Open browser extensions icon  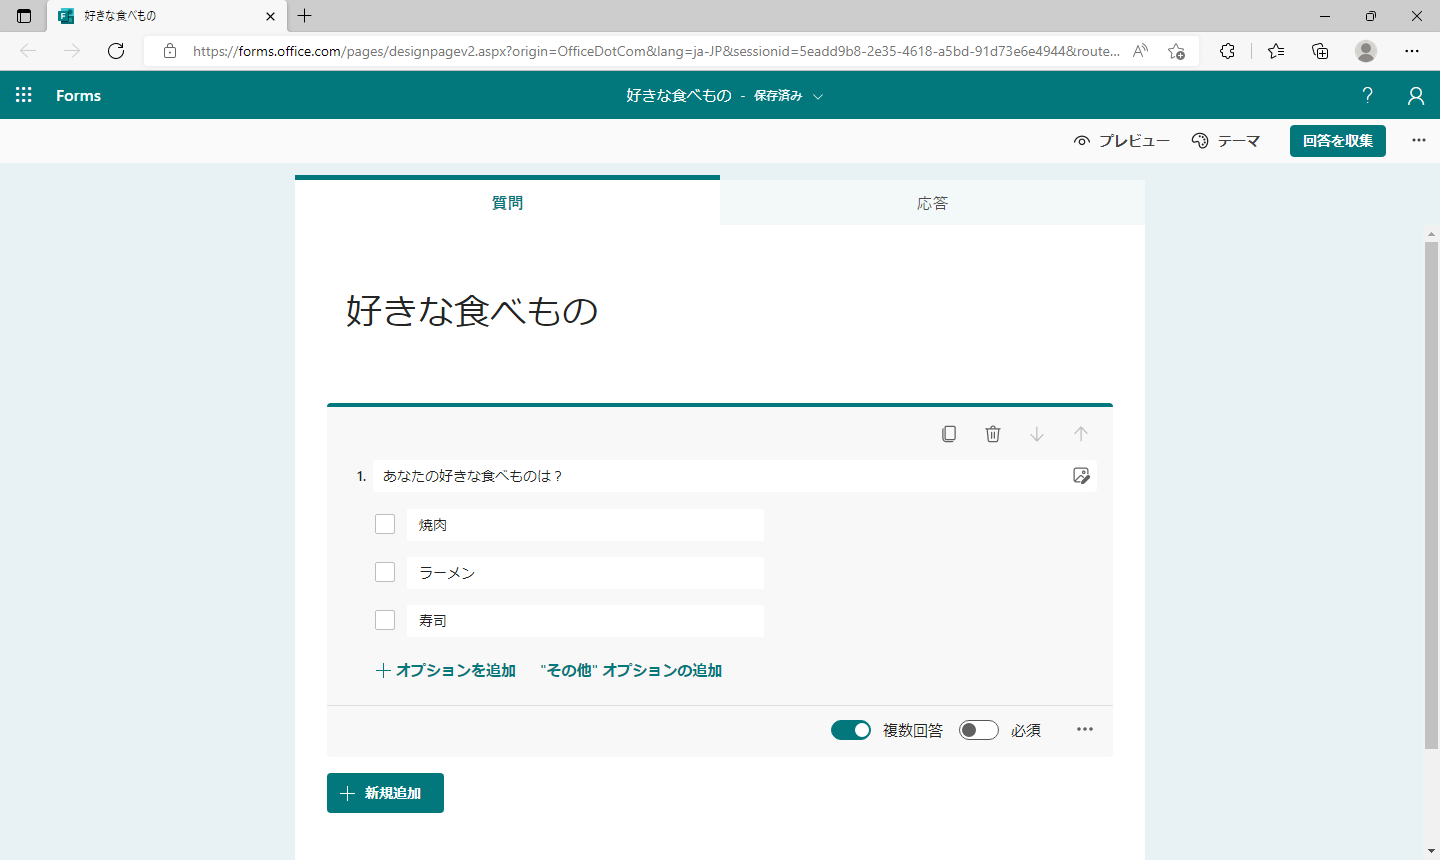pos(1227,51)
